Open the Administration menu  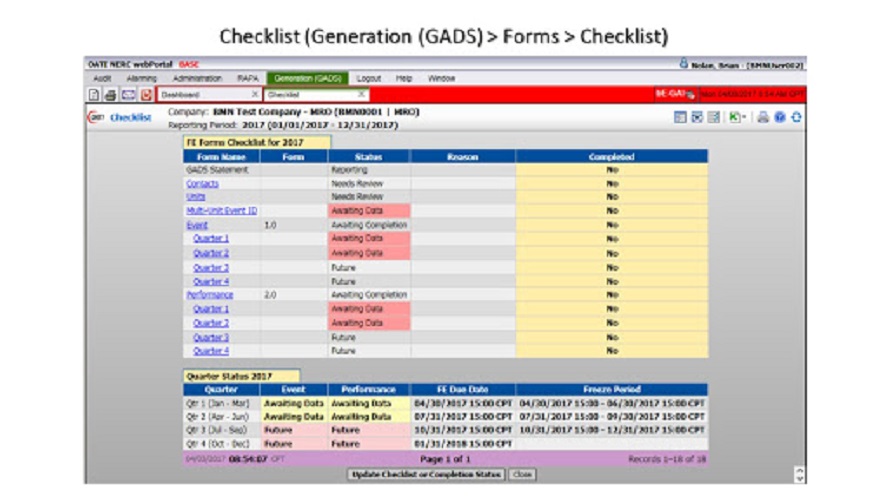pos(197,78)
